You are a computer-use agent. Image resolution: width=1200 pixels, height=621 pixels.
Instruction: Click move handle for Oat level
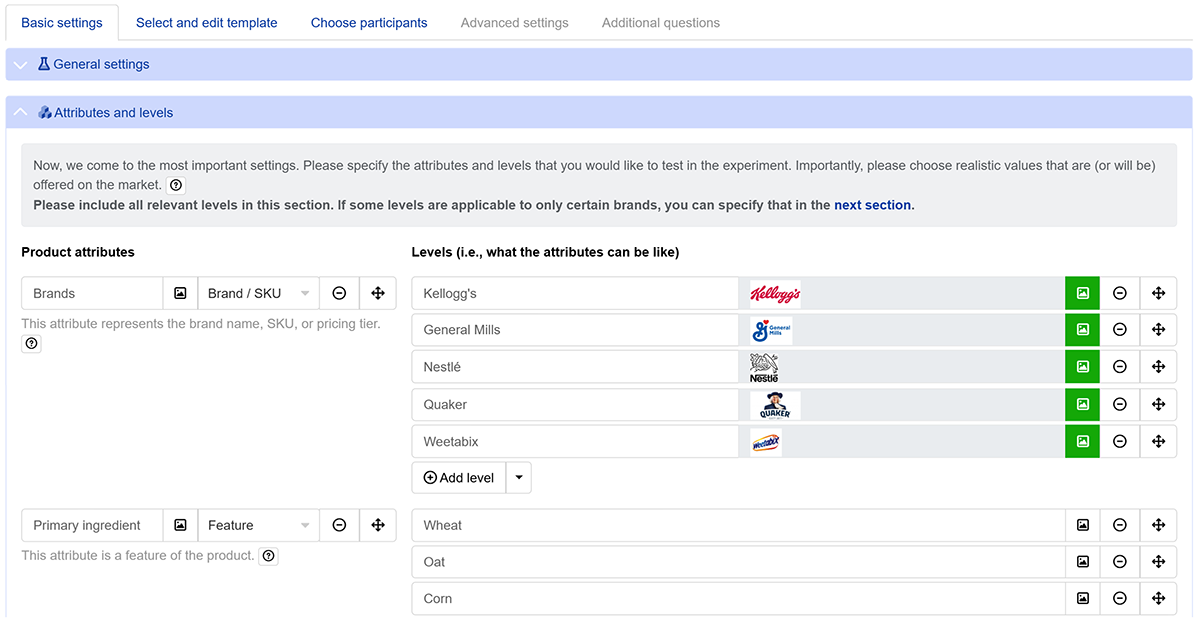1158,562
